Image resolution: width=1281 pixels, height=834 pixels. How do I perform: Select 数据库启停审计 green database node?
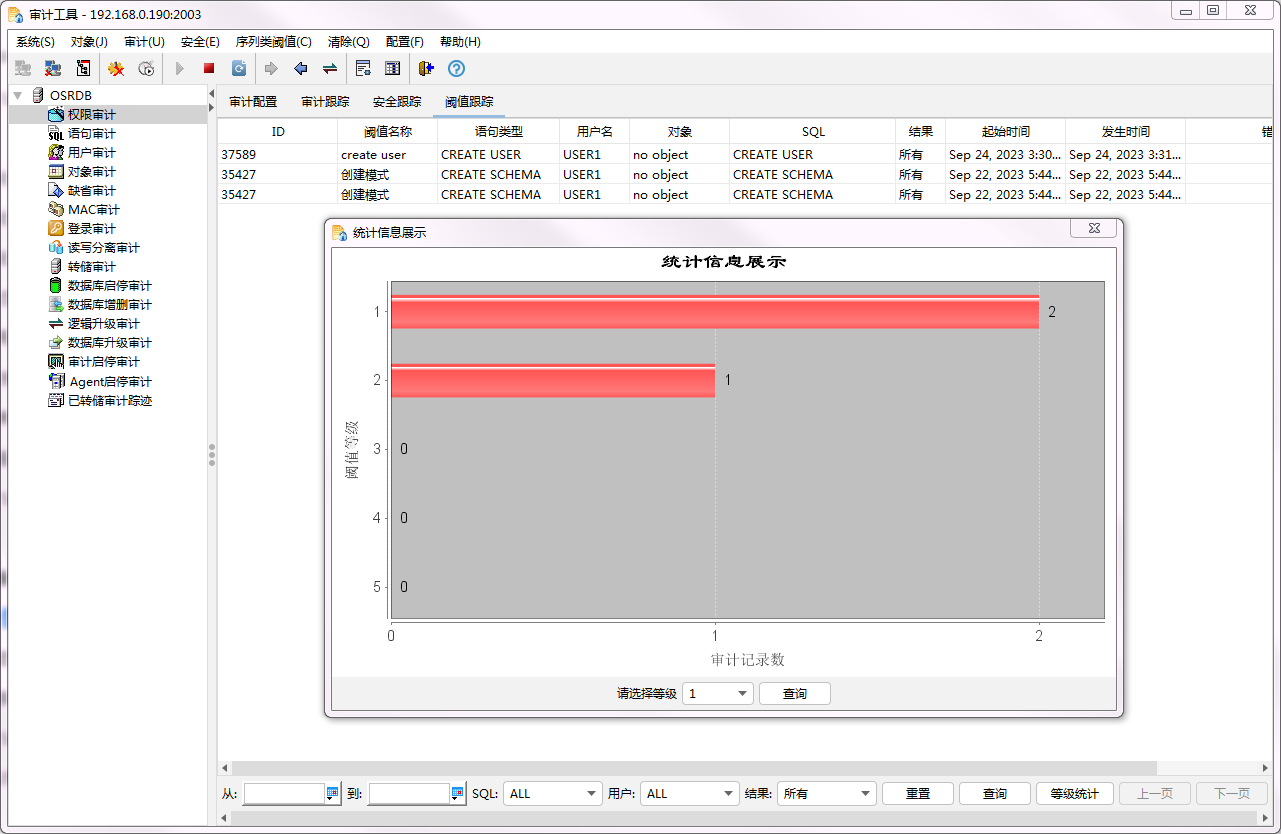click(56, 286)
